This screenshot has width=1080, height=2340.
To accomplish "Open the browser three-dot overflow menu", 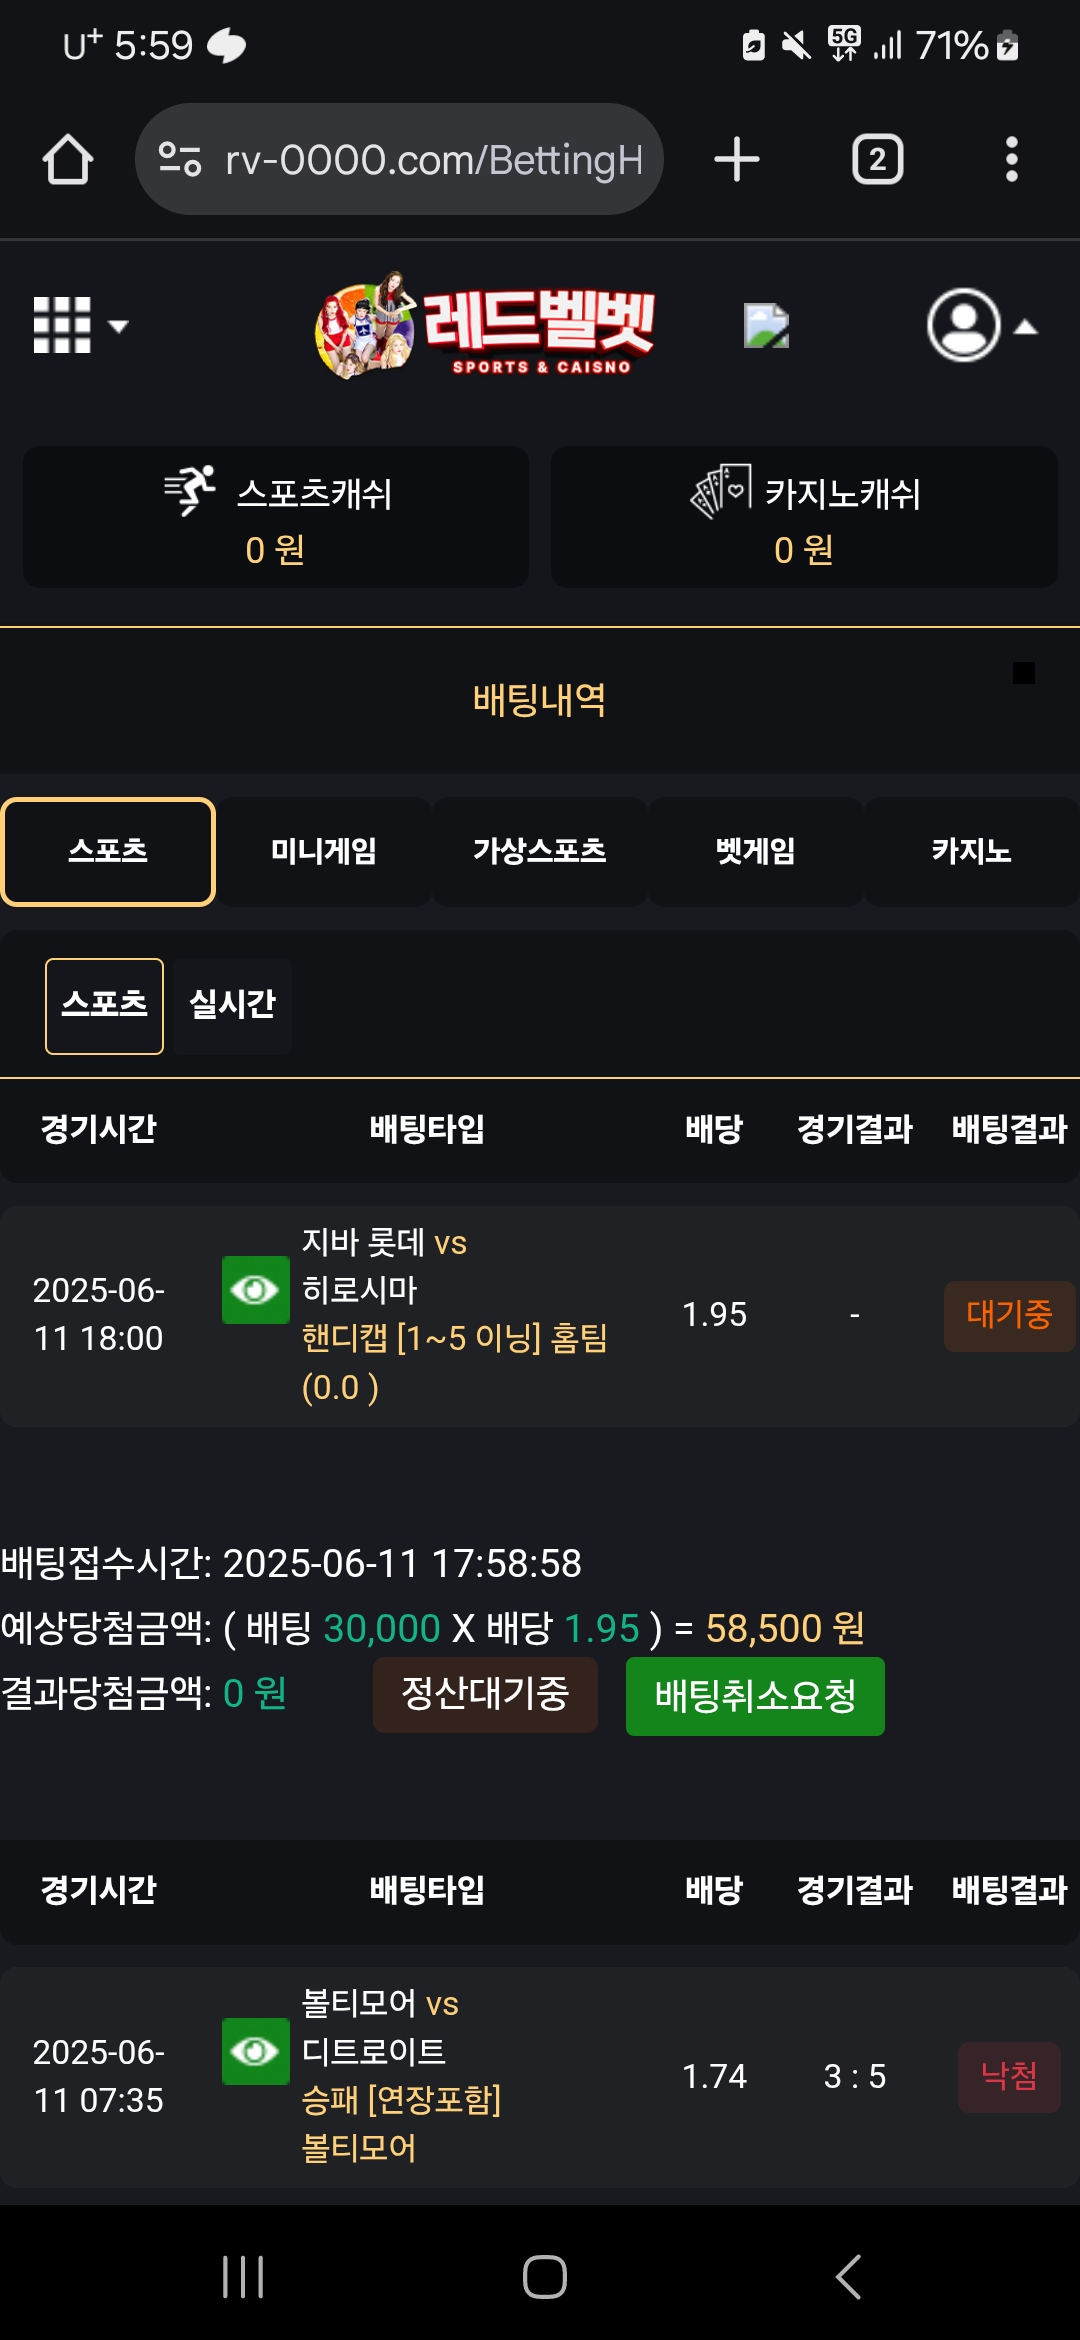I will coord(1011,159).
